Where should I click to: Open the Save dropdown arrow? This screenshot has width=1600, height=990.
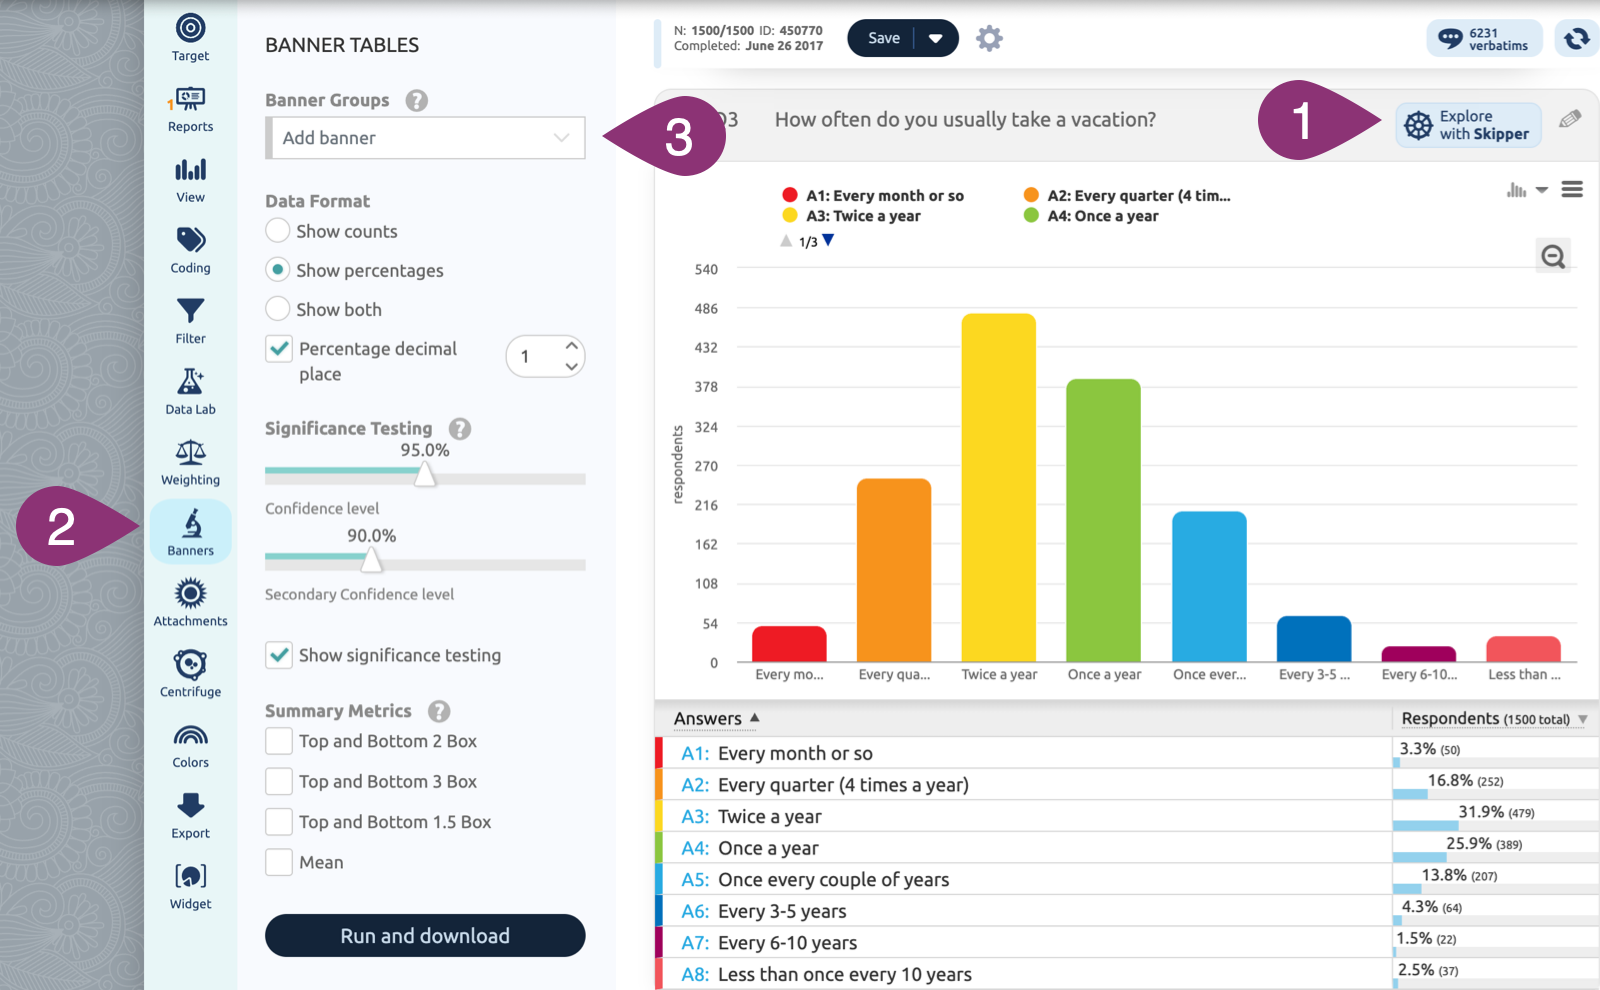[936, 39]
